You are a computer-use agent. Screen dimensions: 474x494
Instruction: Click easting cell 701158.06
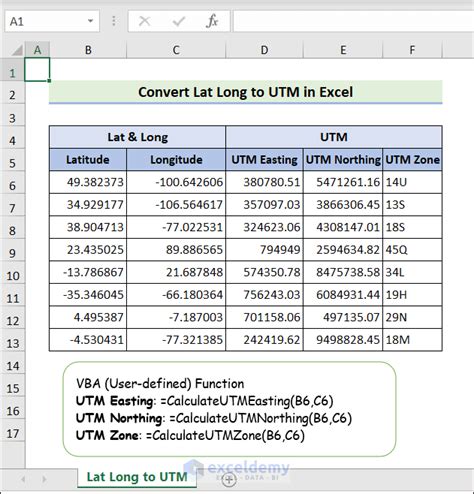(264, 317)
